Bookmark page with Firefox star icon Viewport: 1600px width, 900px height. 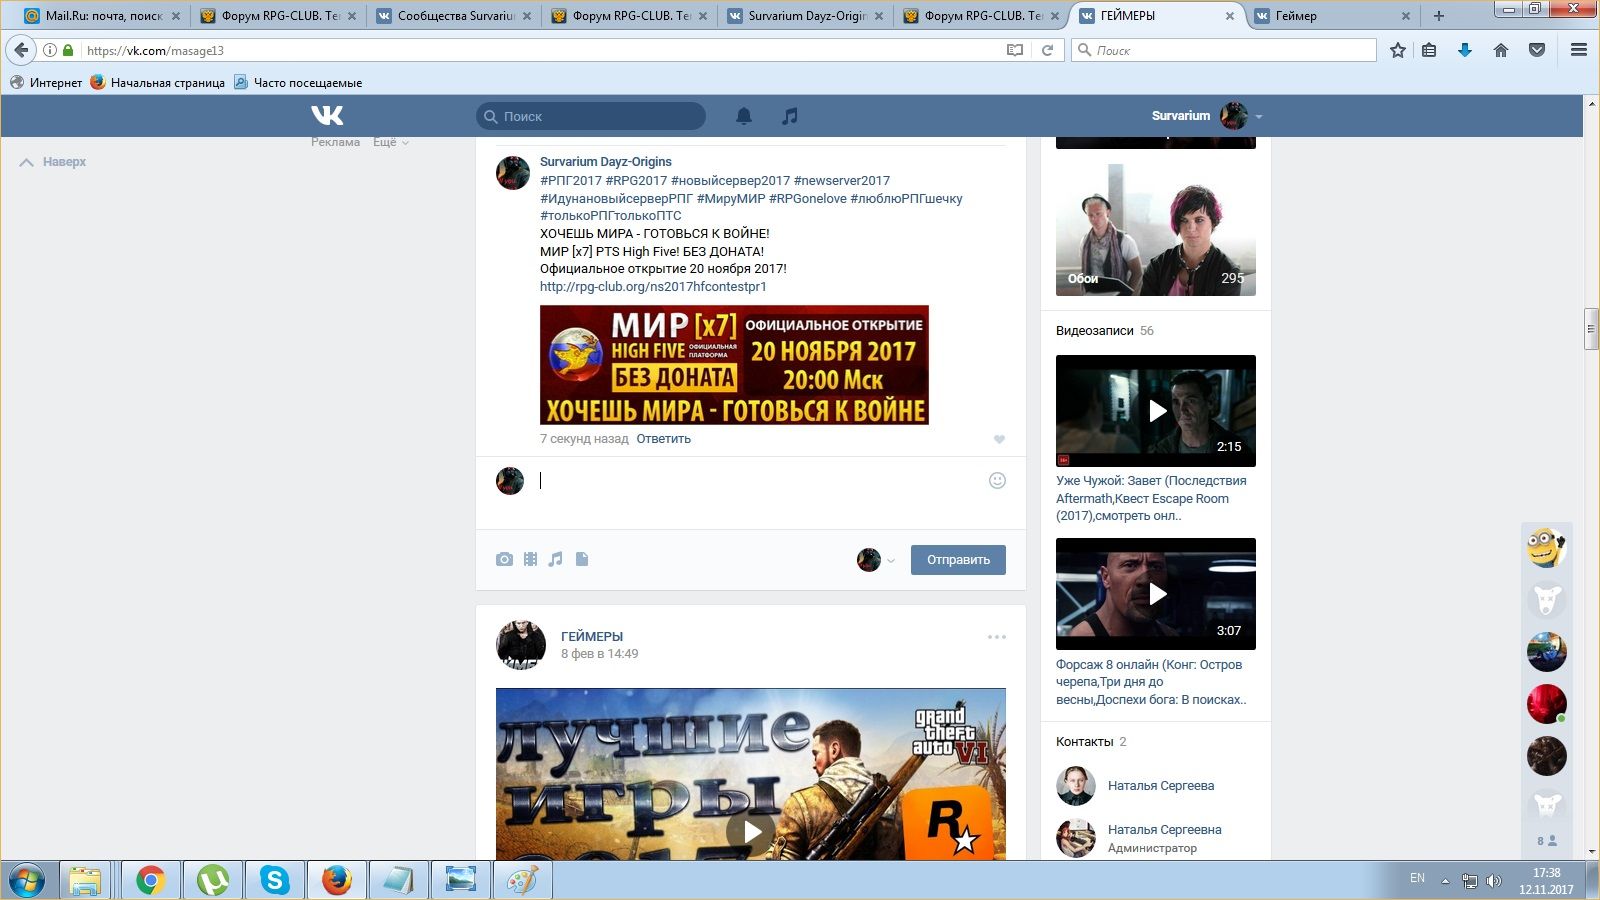[x=1397, y=50]
